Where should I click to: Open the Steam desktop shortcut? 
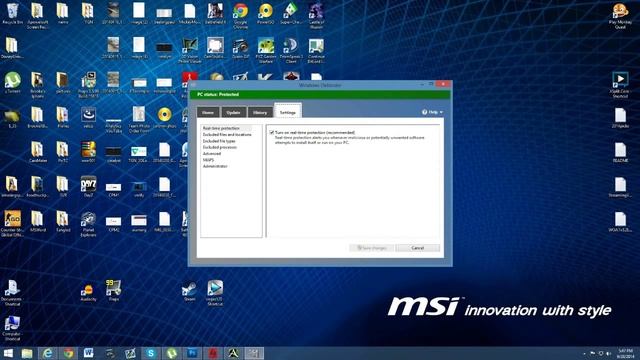189,291
